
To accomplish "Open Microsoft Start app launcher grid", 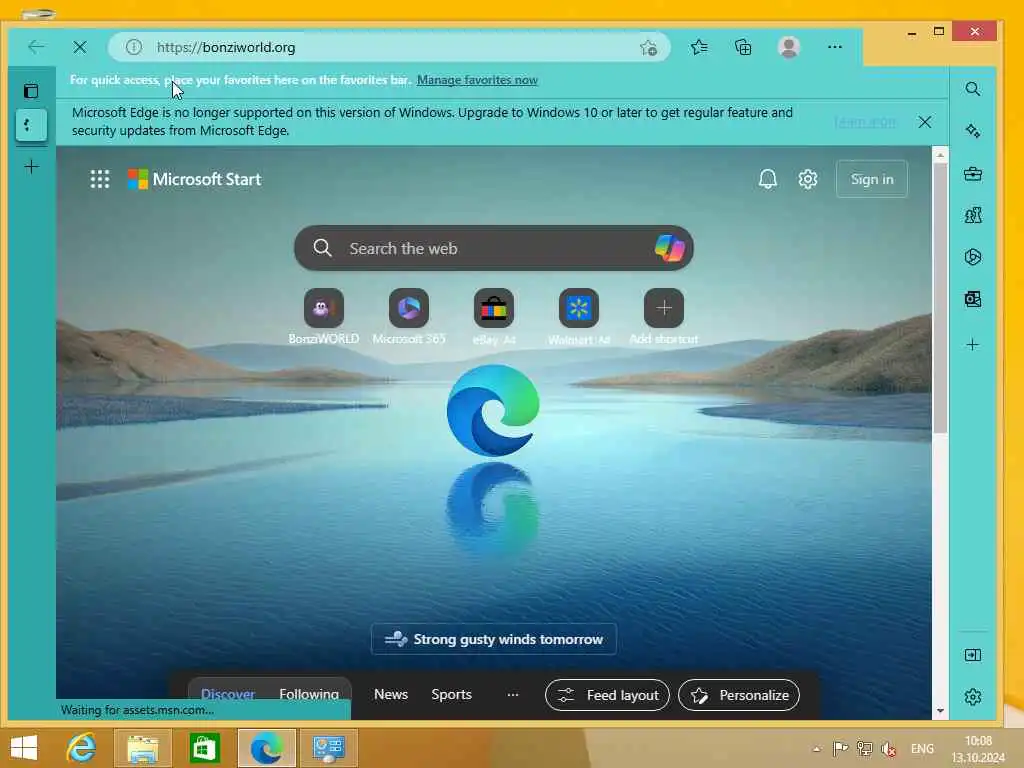I will [x=100, y=179].
